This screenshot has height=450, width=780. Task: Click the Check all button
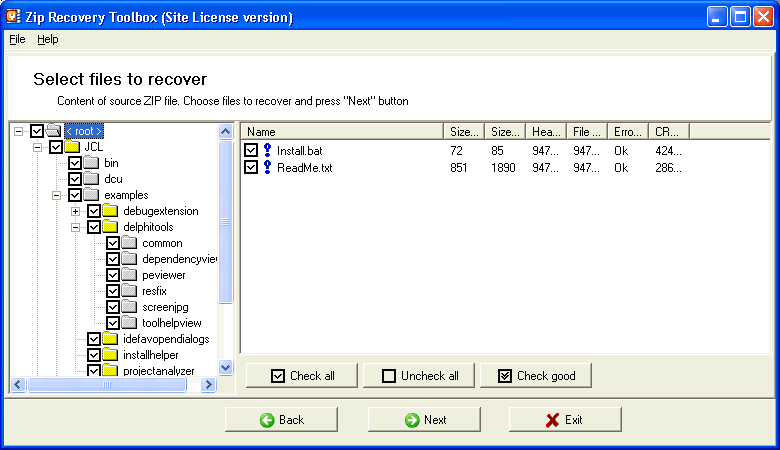click(301, 375)
